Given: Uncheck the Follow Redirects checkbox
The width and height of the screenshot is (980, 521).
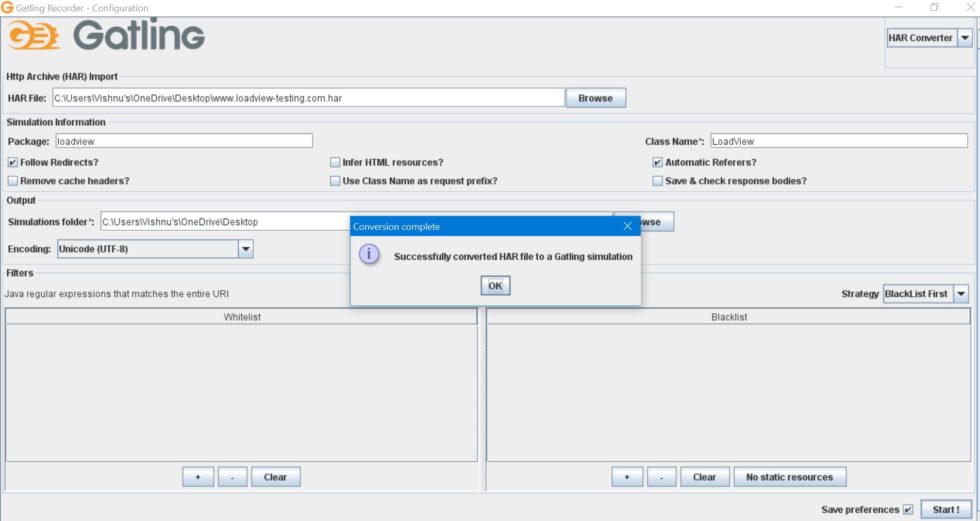Looking at the screenshot, I should tap(13, 162).
